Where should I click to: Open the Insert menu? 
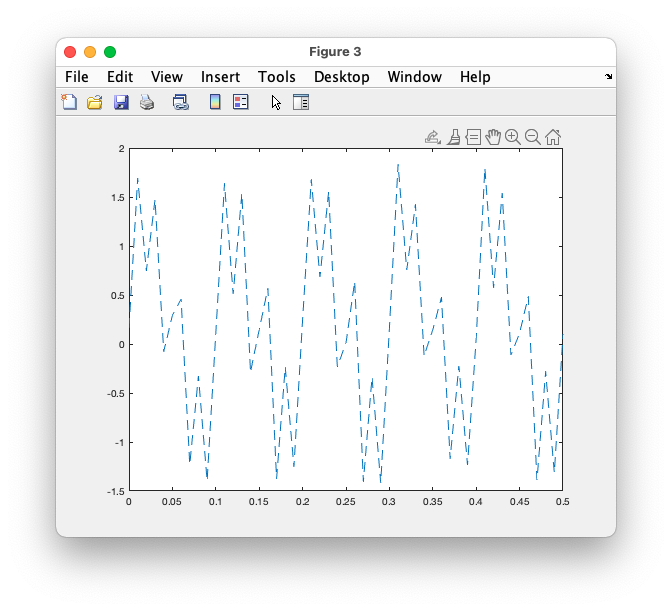tap(220, 77)
